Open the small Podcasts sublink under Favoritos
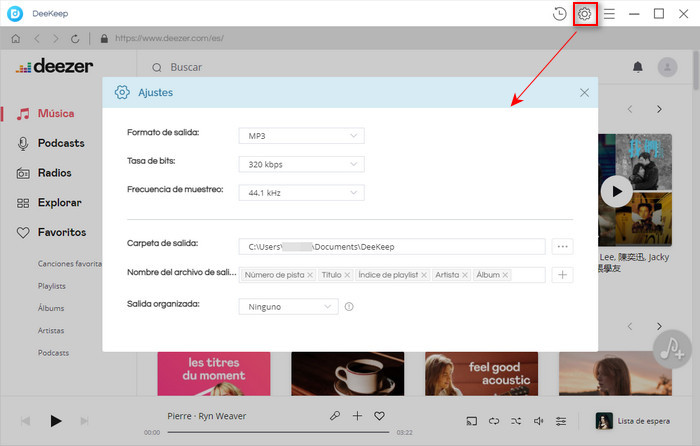 click(53, 353)
